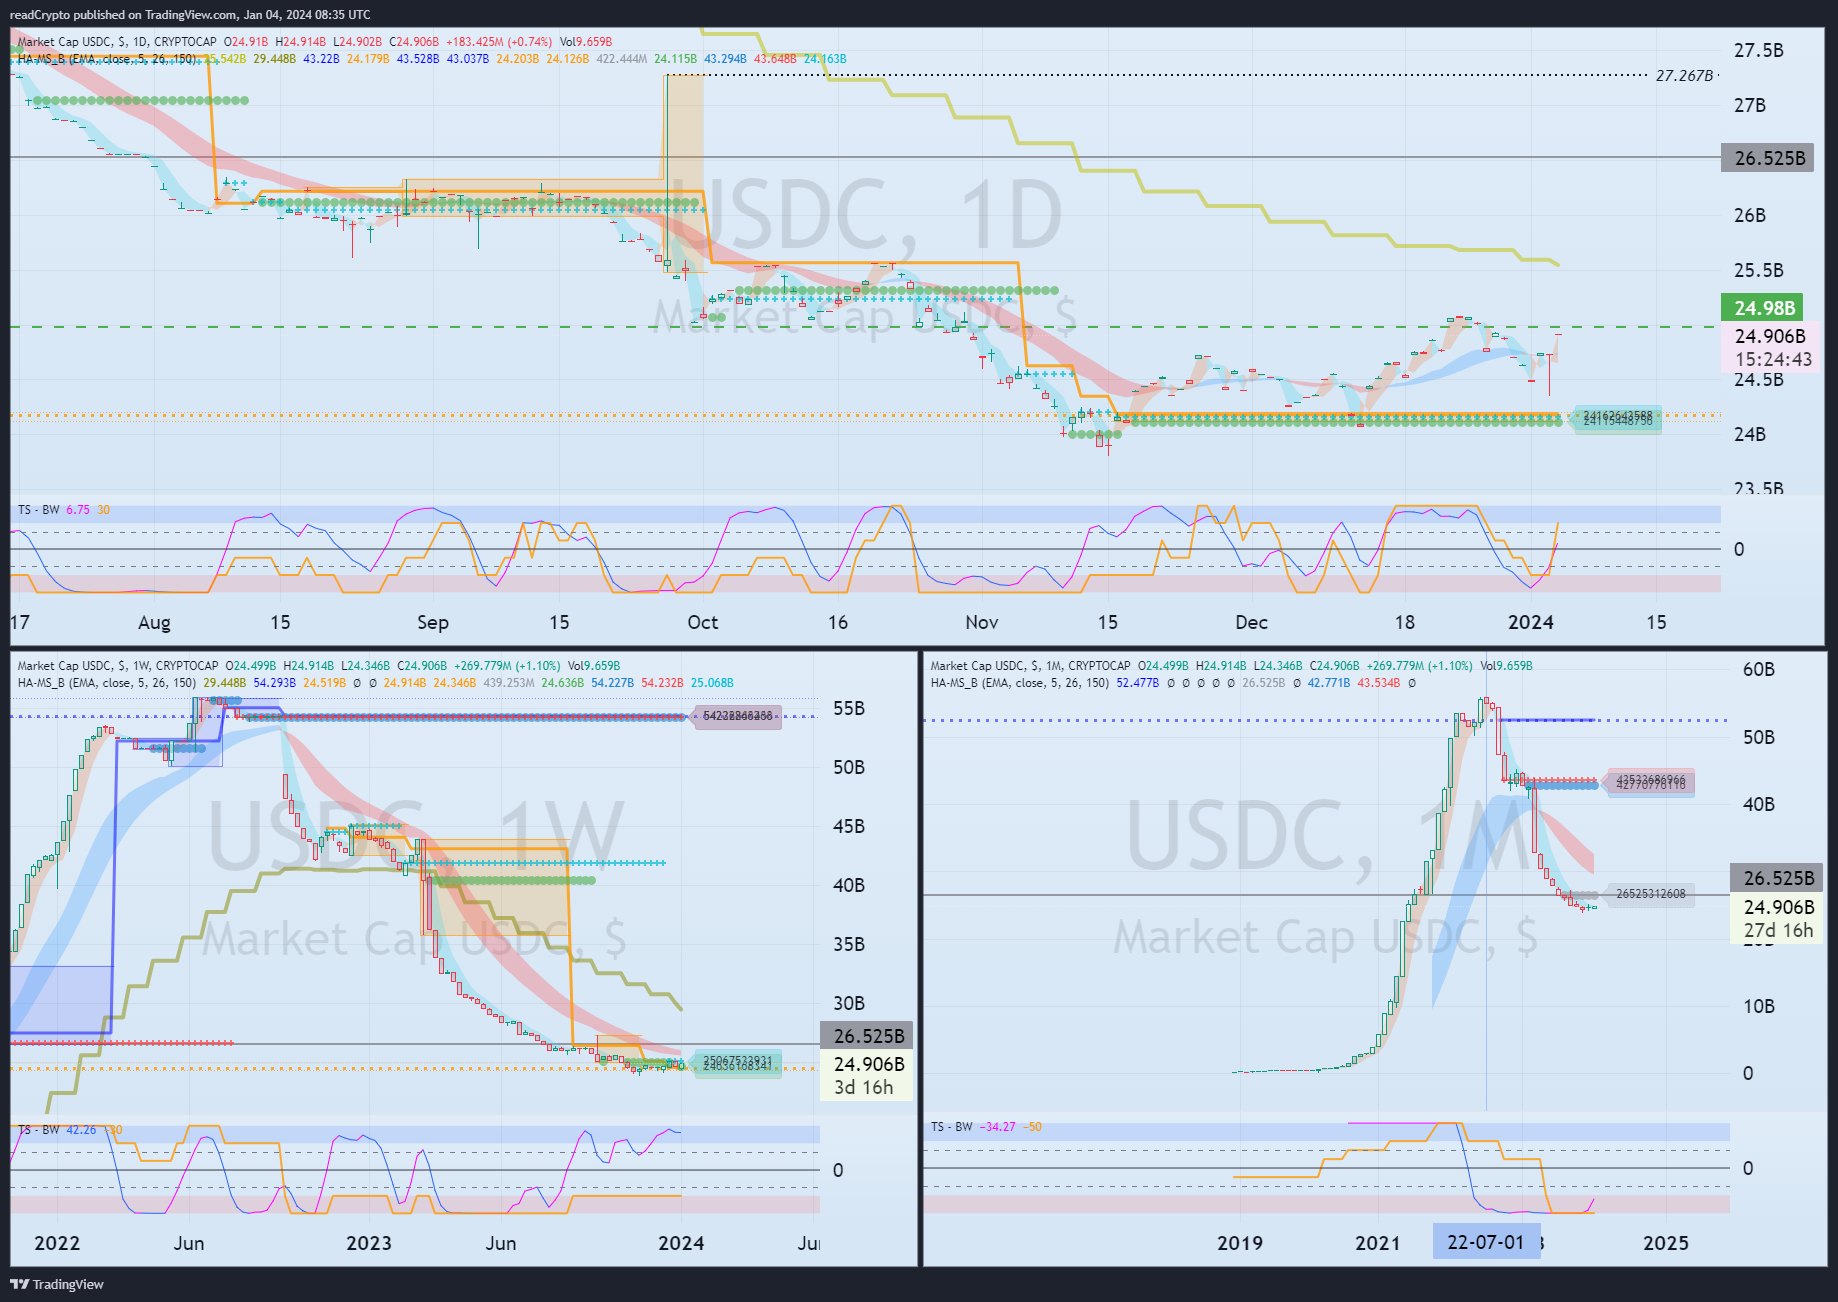Click the gray 26.525B price label on the daily chart

click(1769, 158)
